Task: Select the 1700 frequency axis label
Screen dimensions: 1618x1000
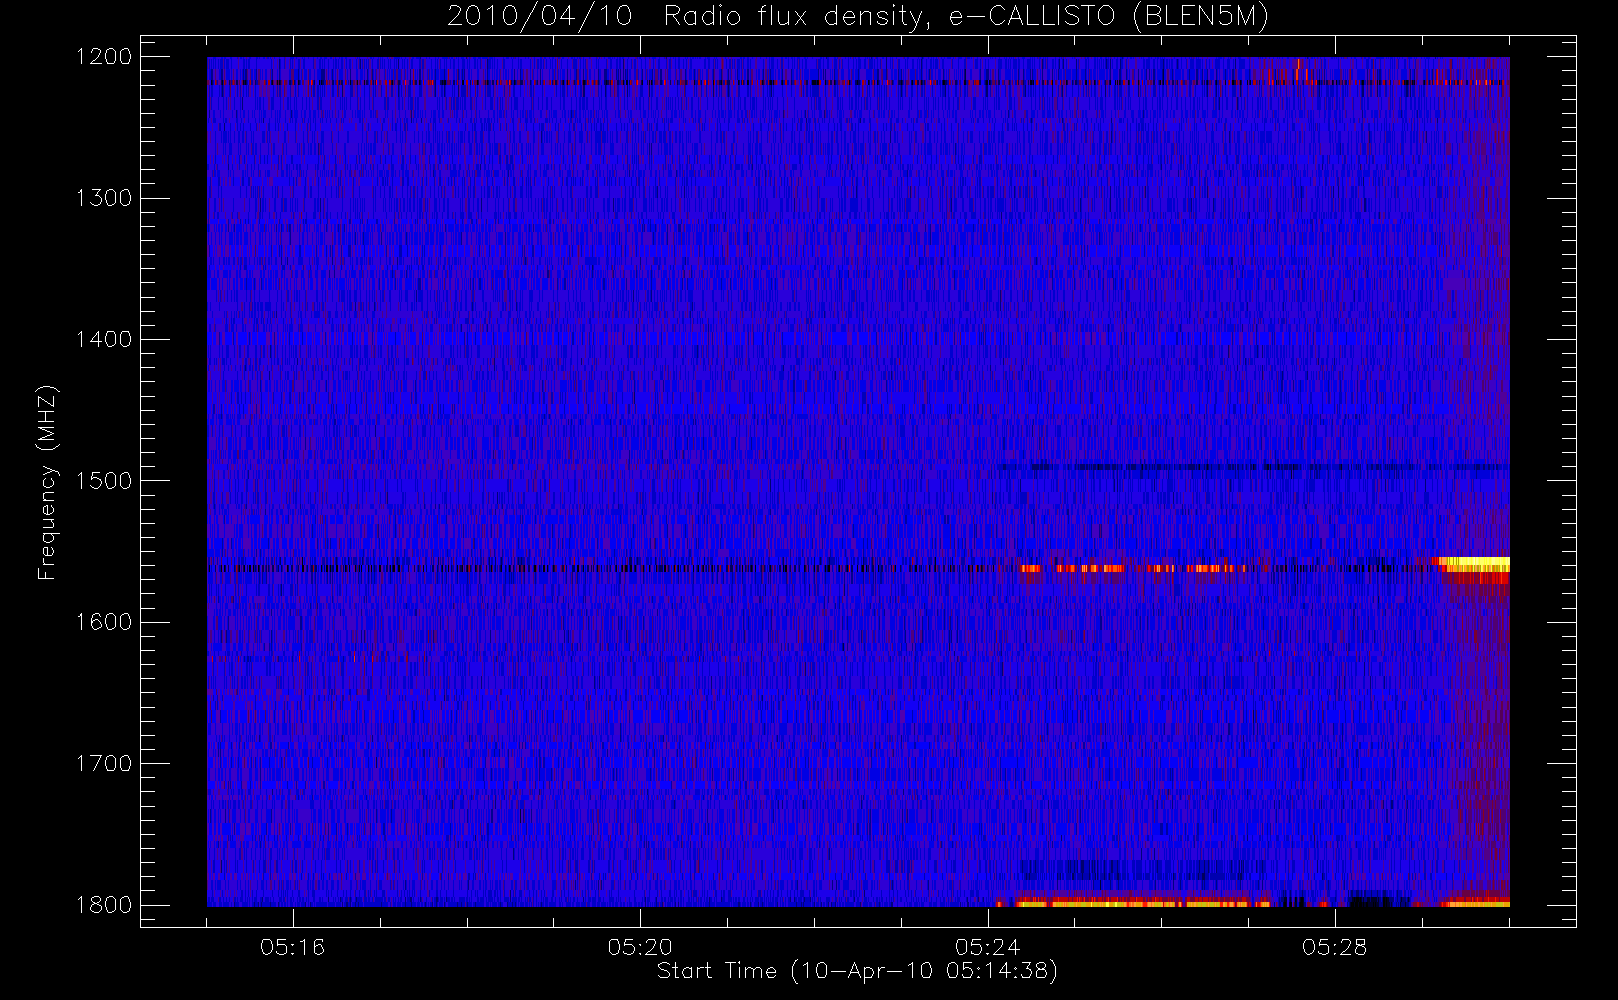Action: coord(104,764)
